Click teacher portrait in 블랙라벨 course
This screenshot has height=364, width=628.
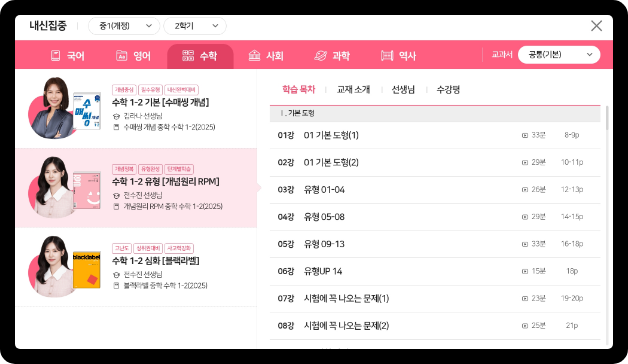click(52, 267)
